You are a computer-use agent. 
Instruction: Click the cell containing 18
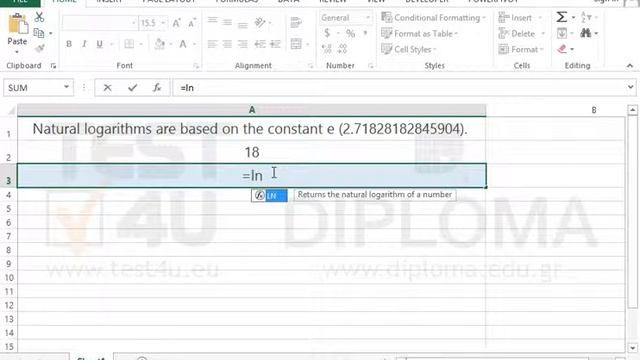click(252, 152)
